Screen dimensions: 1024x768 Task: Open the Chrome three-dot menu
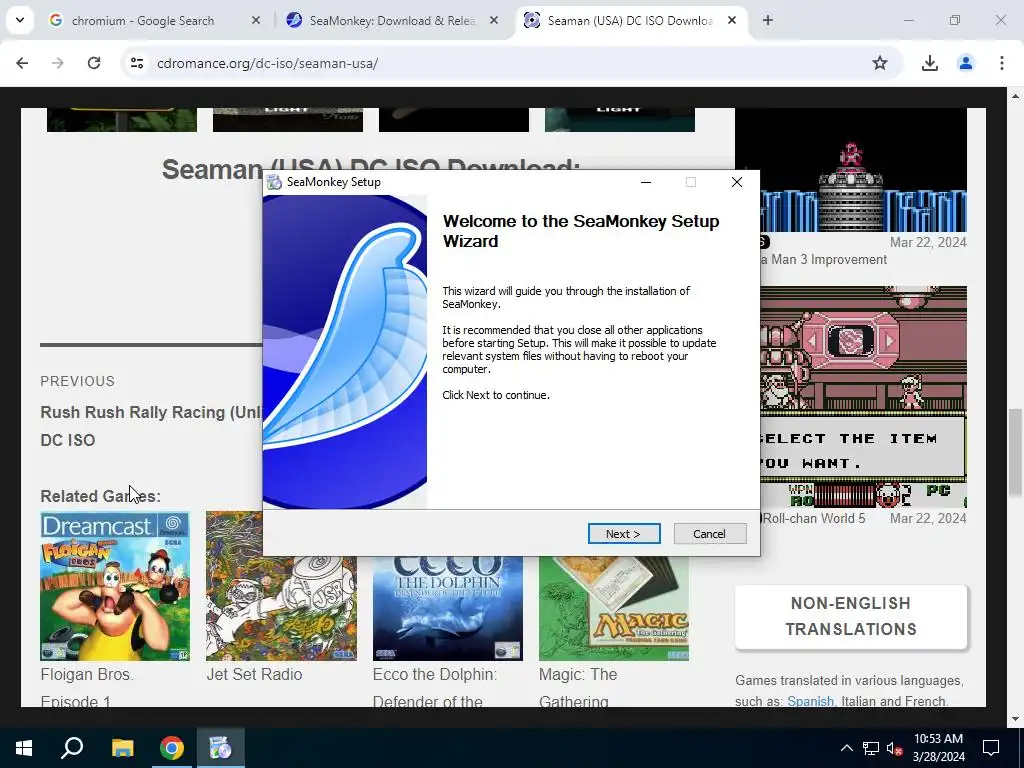(1002, 63)
